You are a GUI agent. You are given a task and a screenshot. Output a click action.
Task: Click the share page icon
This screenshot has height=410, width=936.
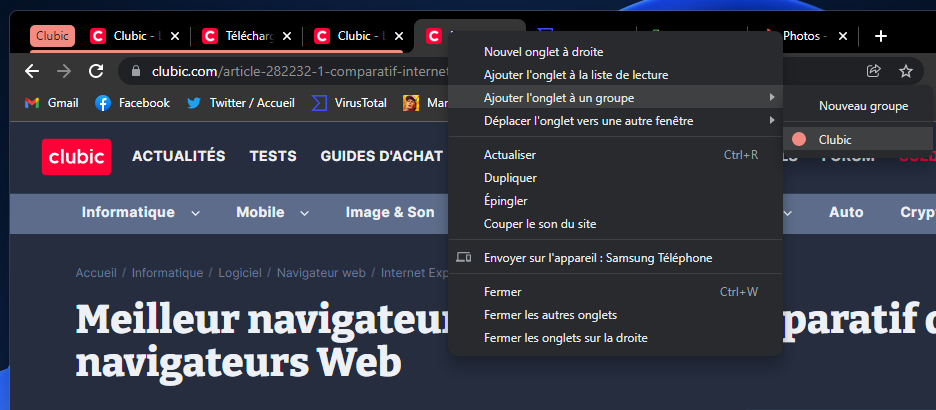click(873, 72)
